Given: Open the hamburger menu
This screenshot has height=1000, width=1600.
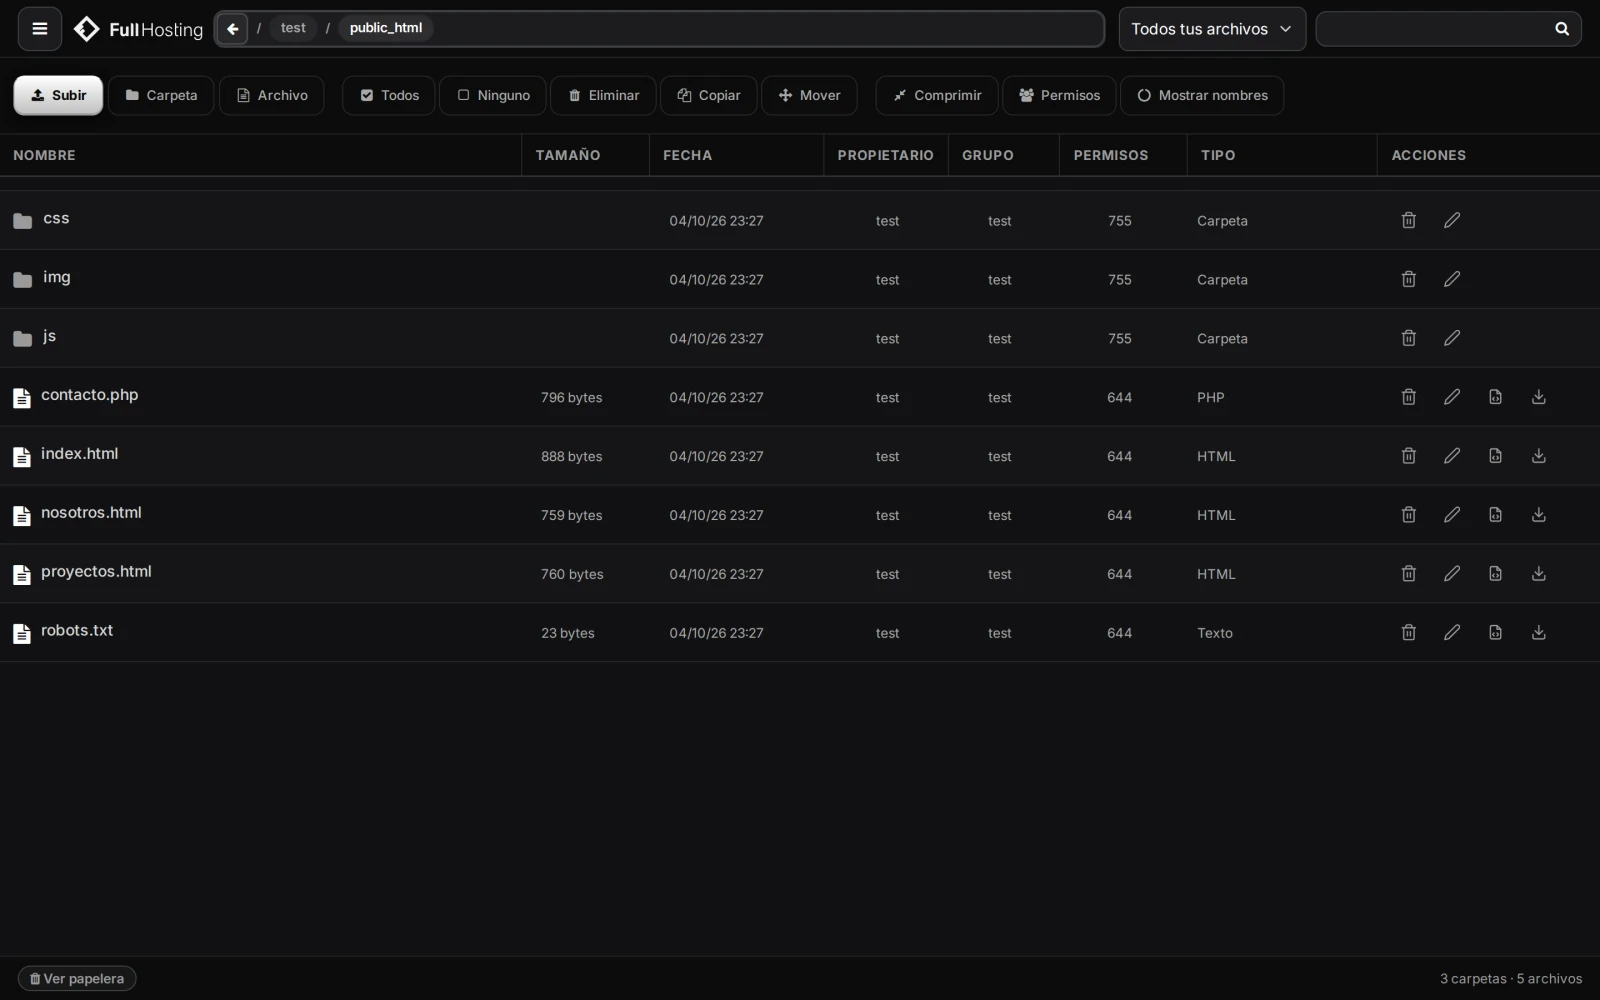Looking at the screenshot, I should 40,29.
